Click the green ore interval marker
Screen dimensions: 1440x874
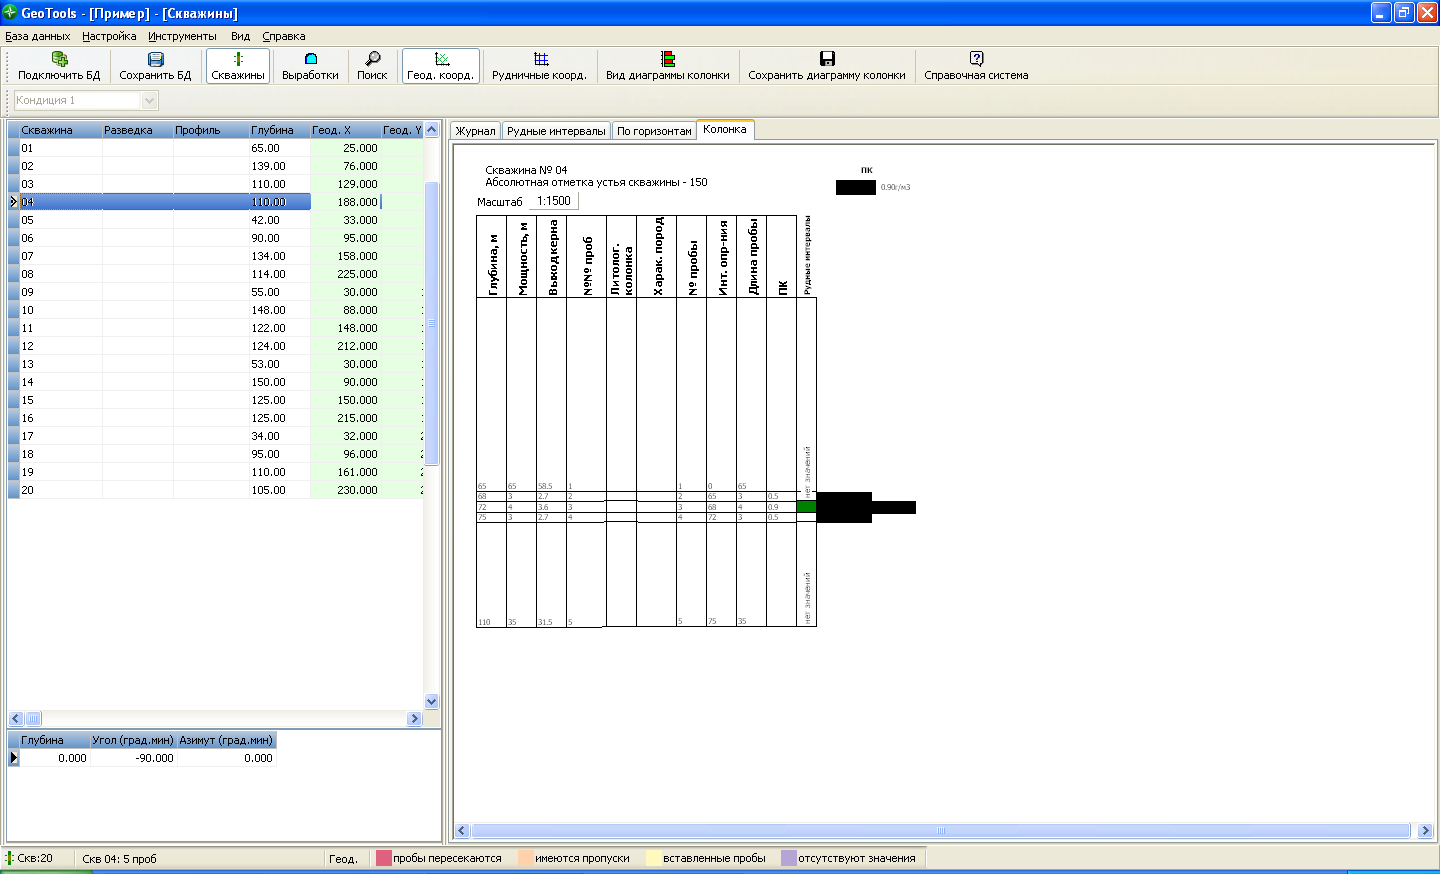[806, 507]
